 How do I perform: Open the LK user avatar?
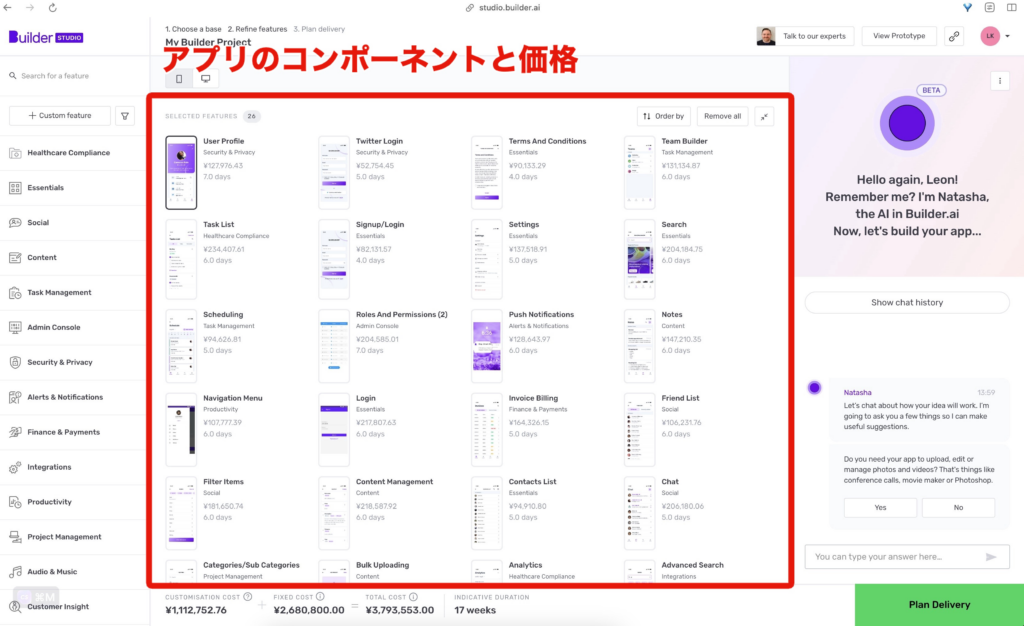[x=990, y=36]
